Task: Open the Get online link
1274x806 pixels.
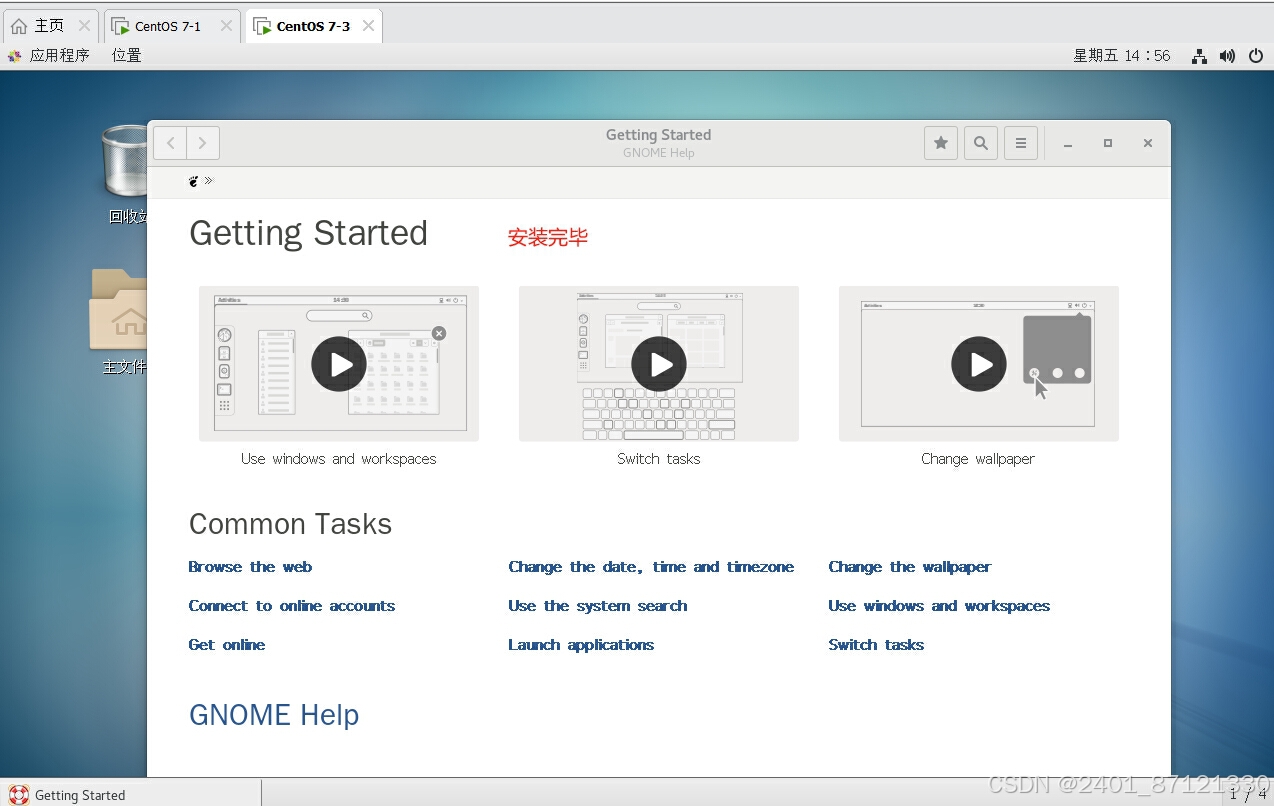Action: click(x=226, y=645)
